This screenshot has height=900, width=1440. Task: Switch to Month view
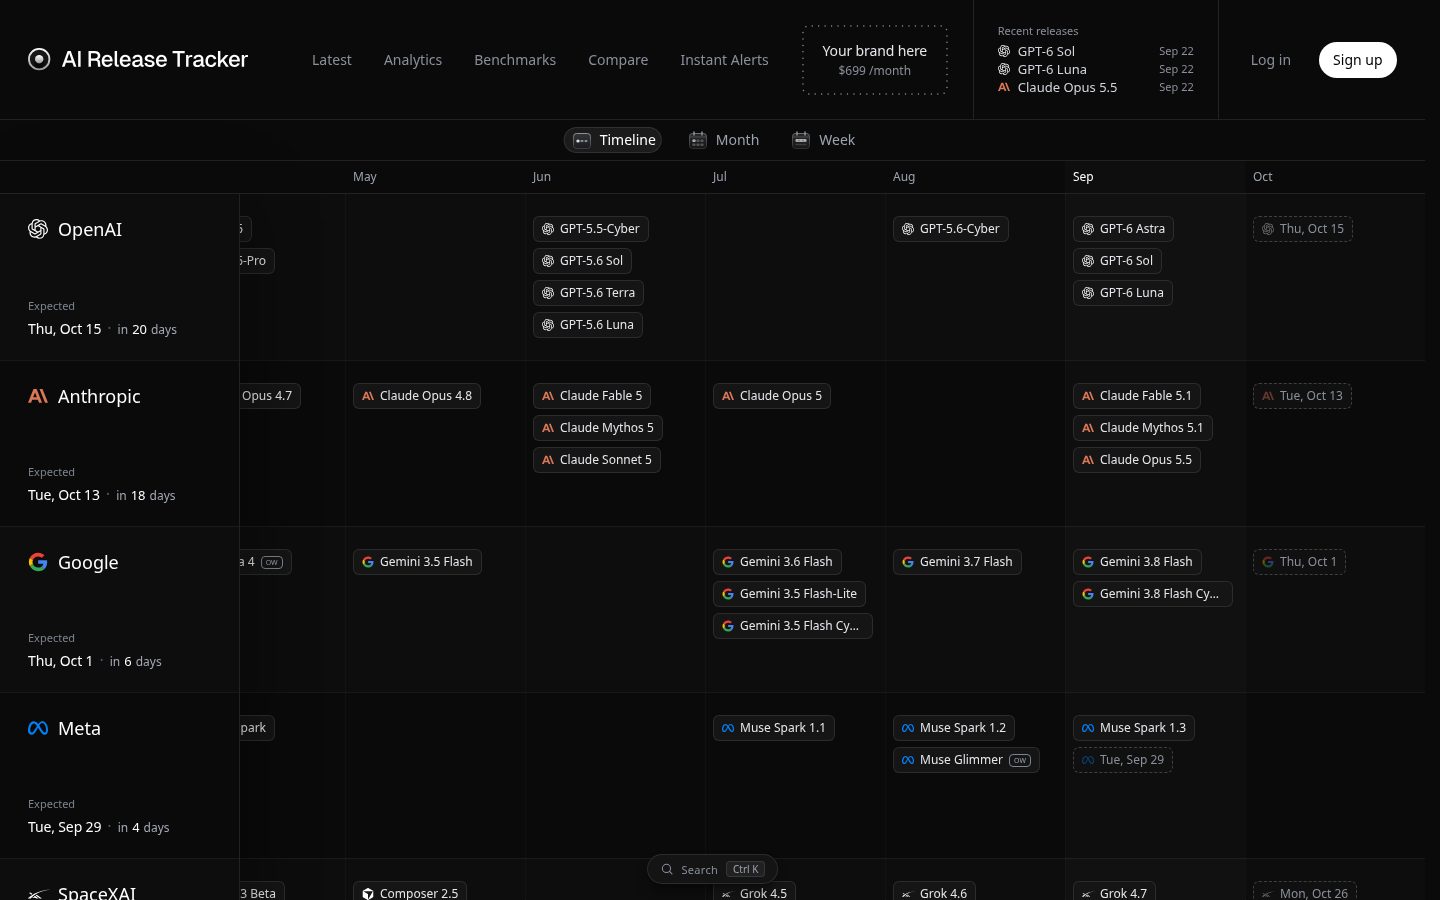pyautogui.click(x=724, y=140)
